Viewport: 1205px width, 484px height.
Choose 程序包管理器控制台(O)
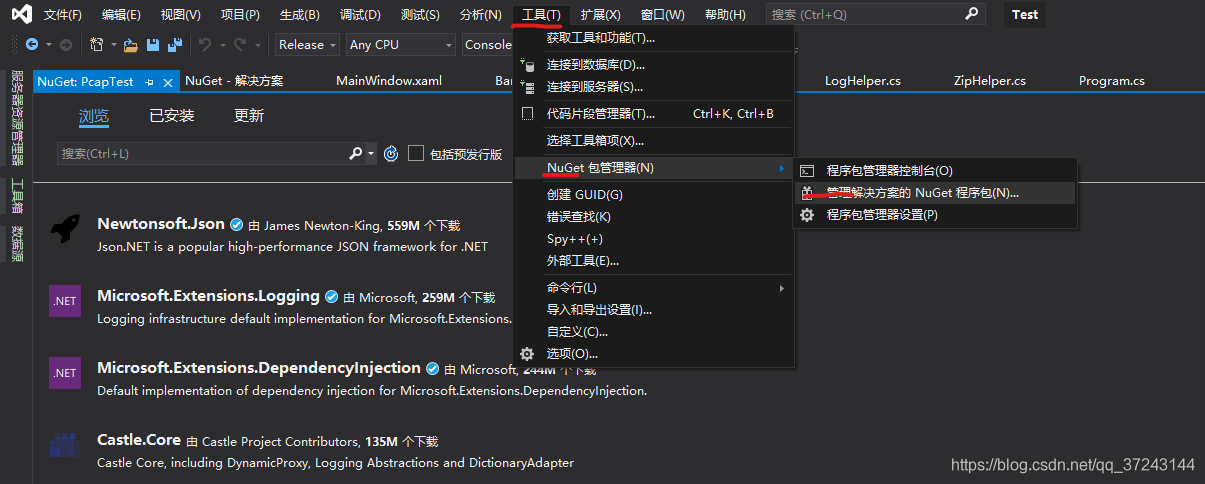click(x=935, y=171)
